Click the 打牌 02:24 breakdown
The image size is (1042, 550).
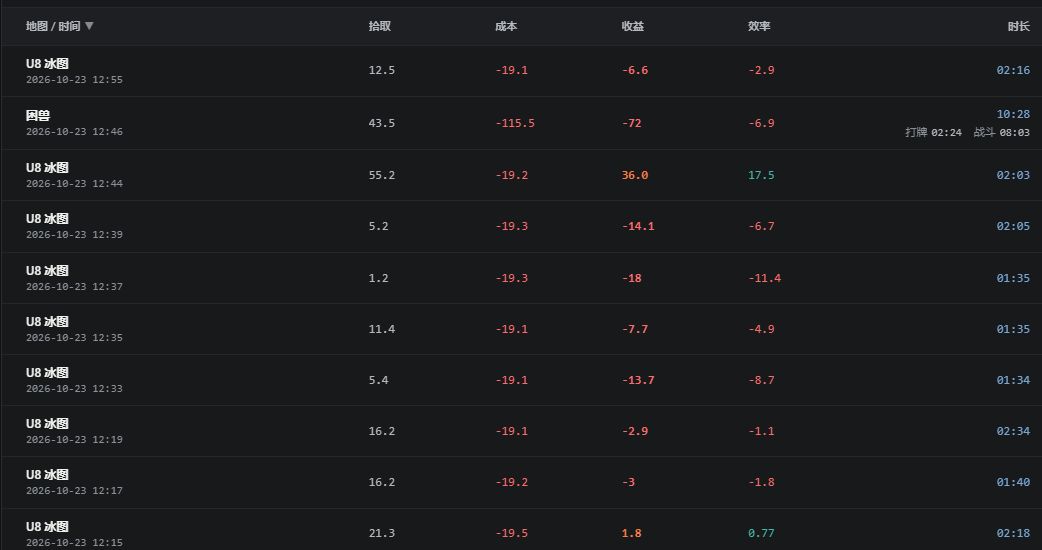[933, 132]
